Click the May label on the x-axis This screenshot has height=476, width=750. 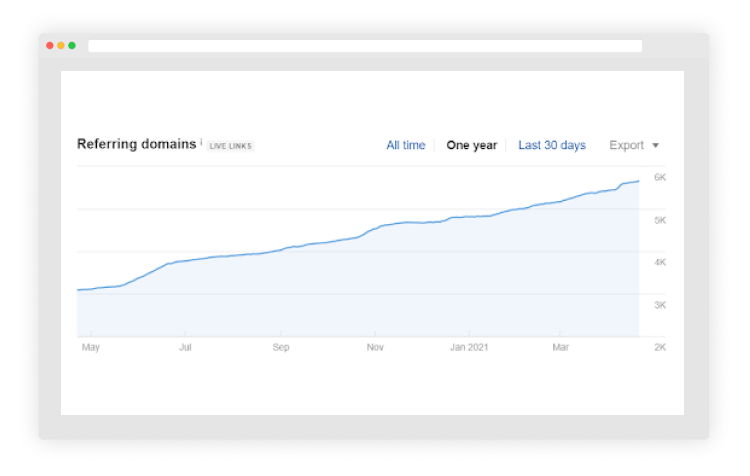tap(90, 348)
